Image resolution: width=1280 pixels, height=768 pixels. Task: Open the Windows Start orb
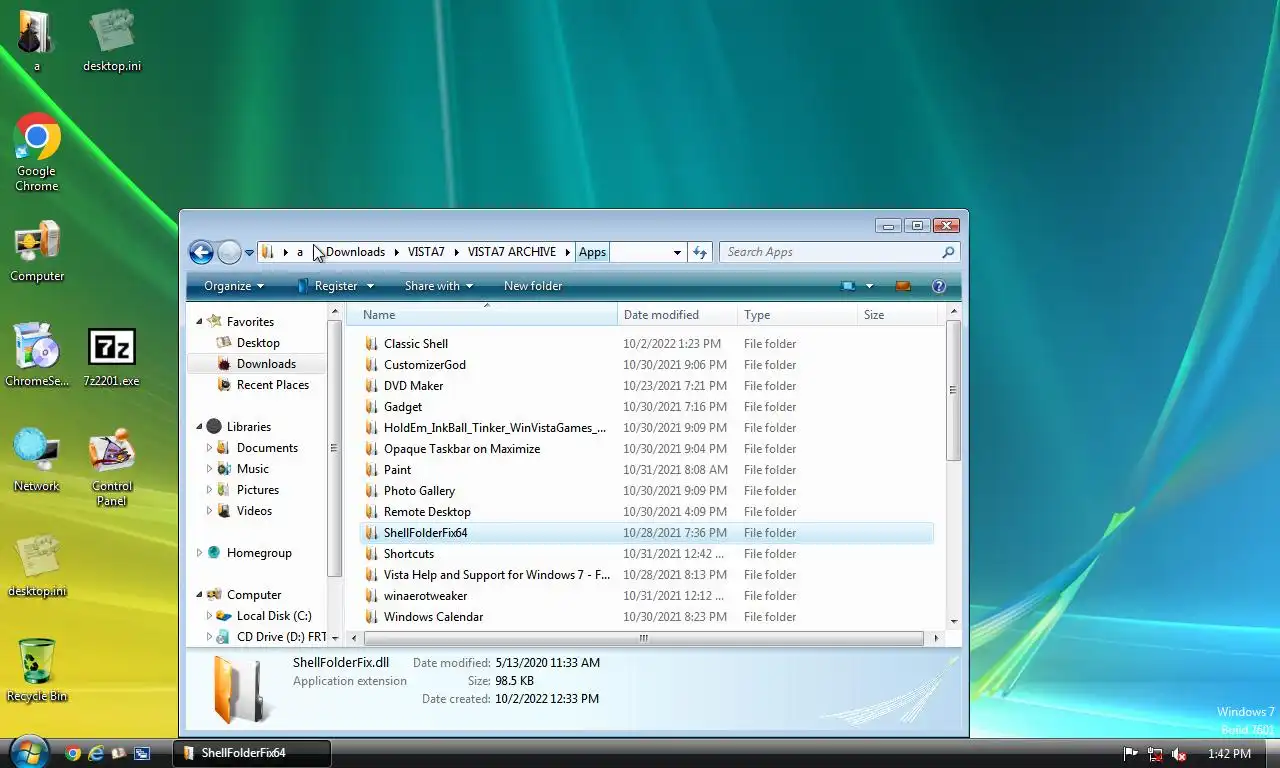[x=27, y=752]
